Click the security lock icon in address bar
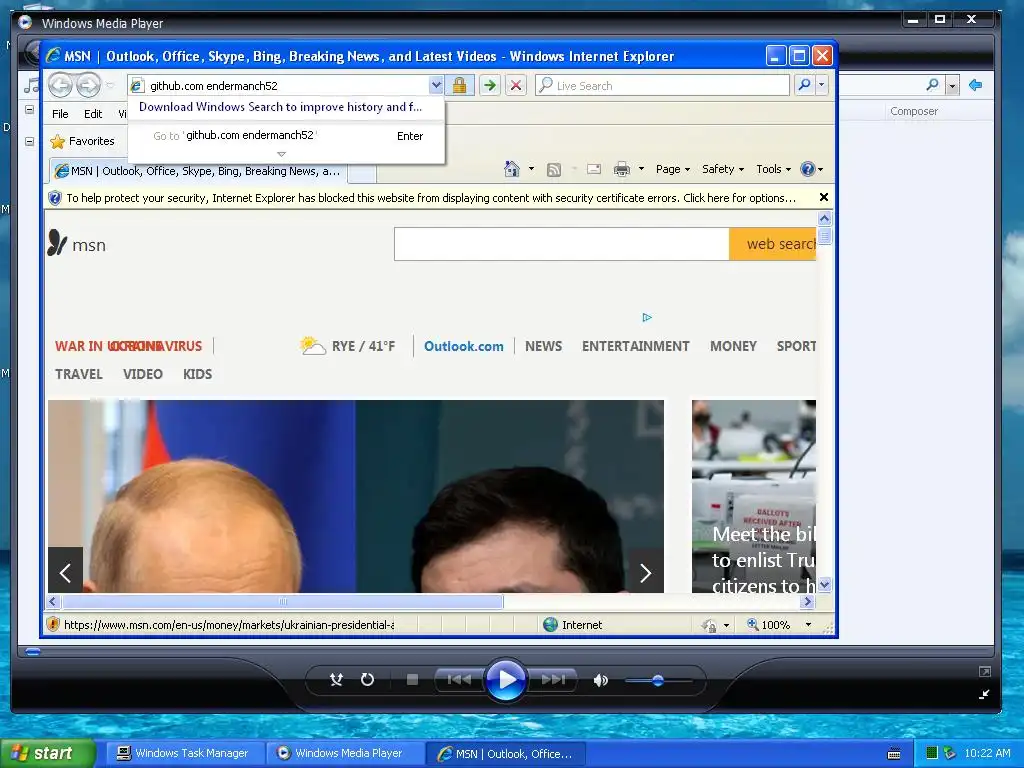 459,85
